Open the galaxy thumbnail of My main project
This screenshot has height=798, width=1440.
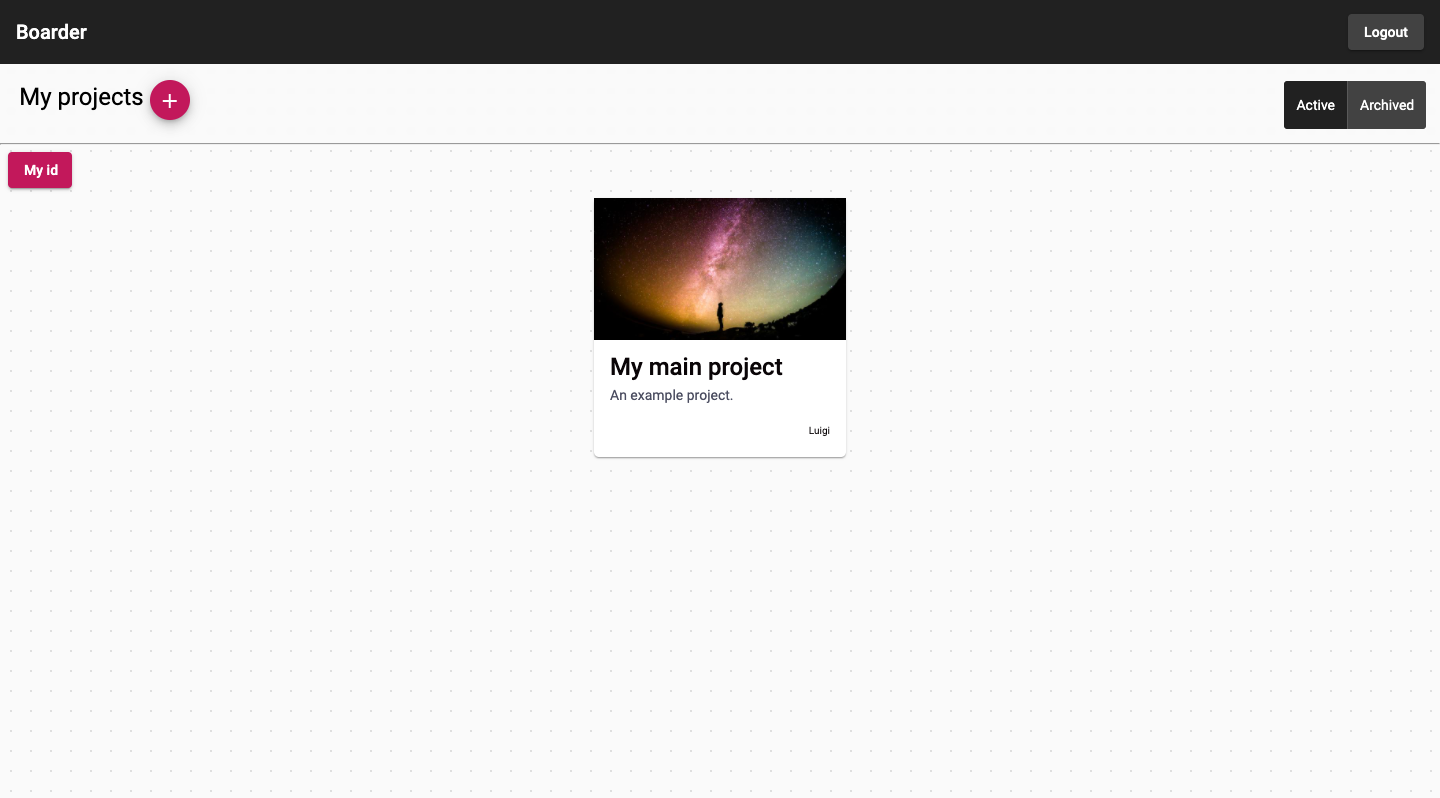click(x=720, y=269)
